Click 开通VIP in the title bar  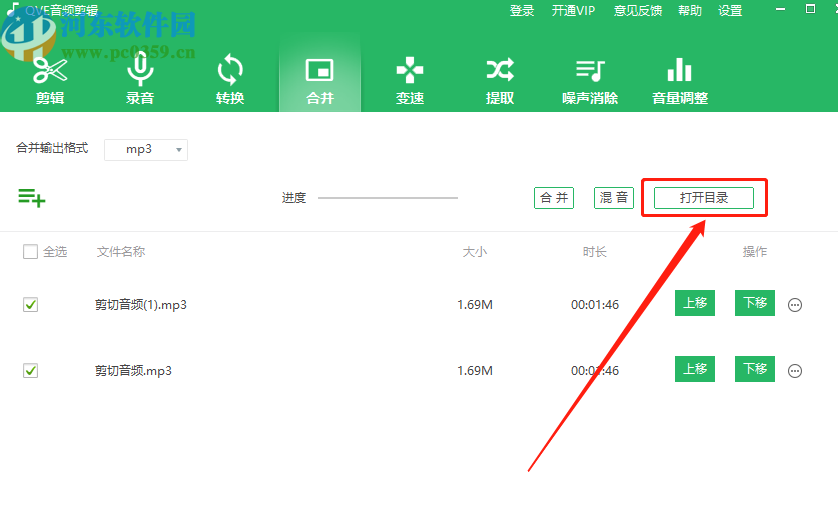click(x=573, y=11)
